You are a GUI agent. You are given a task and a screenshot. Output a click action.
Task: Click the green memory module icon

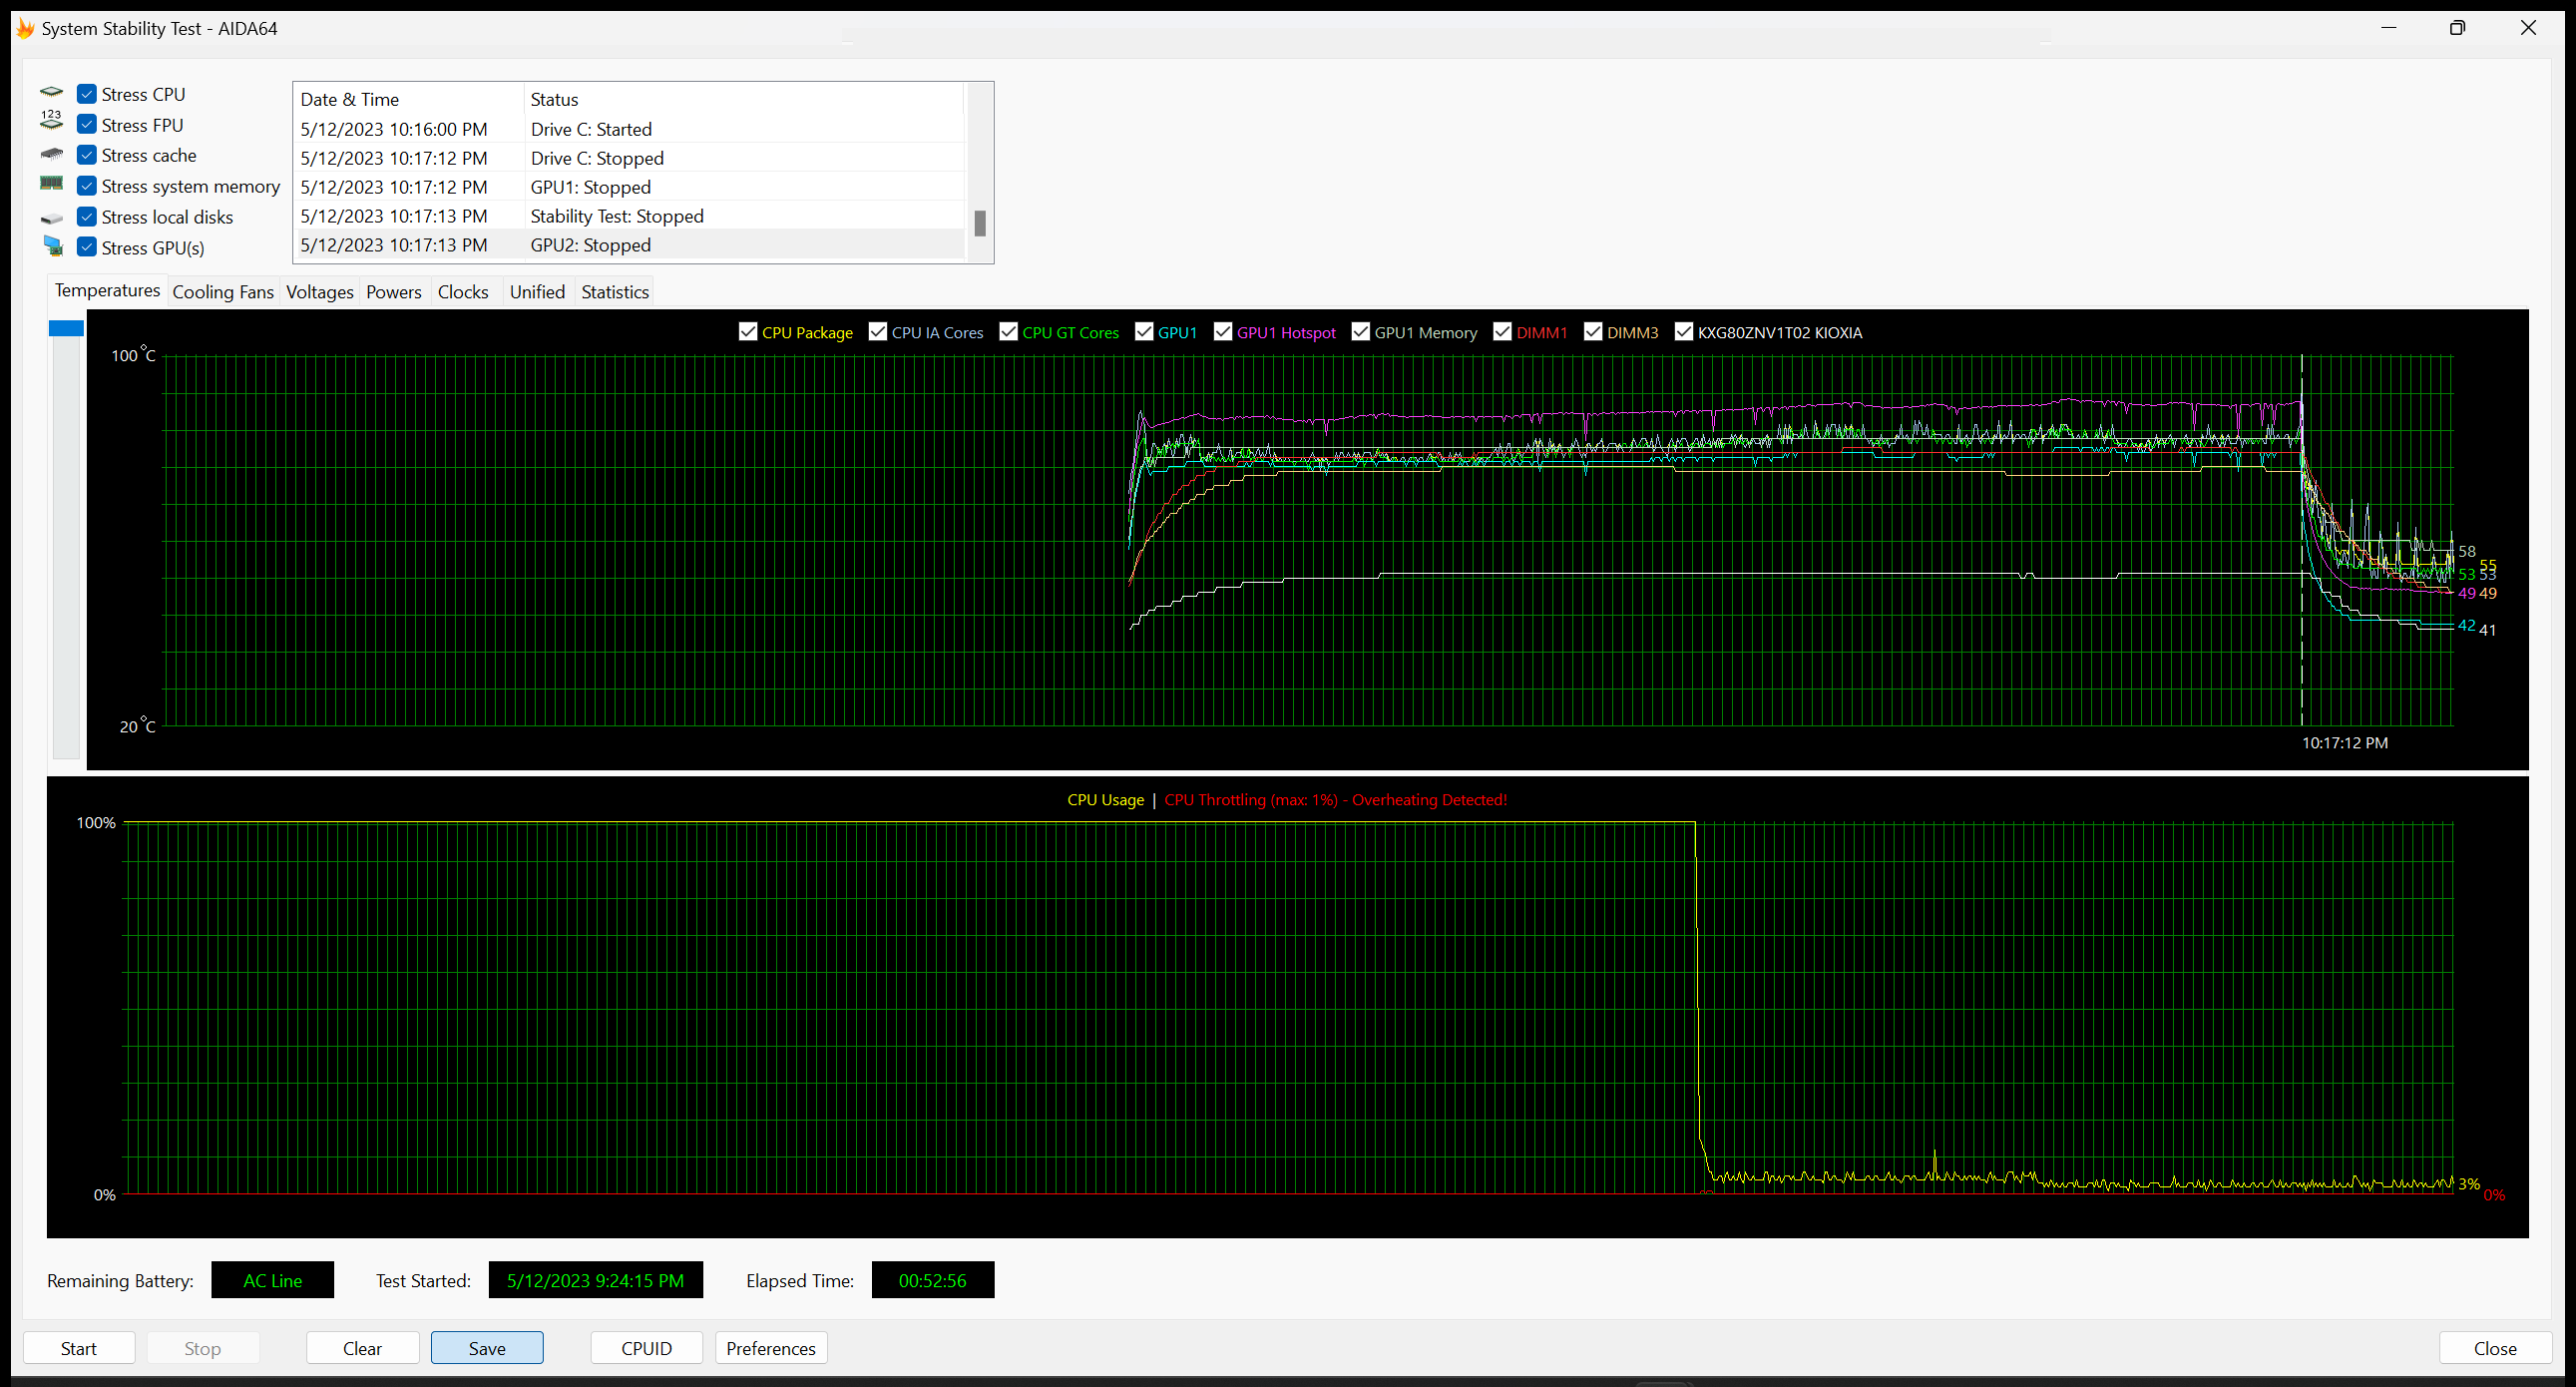51,184
